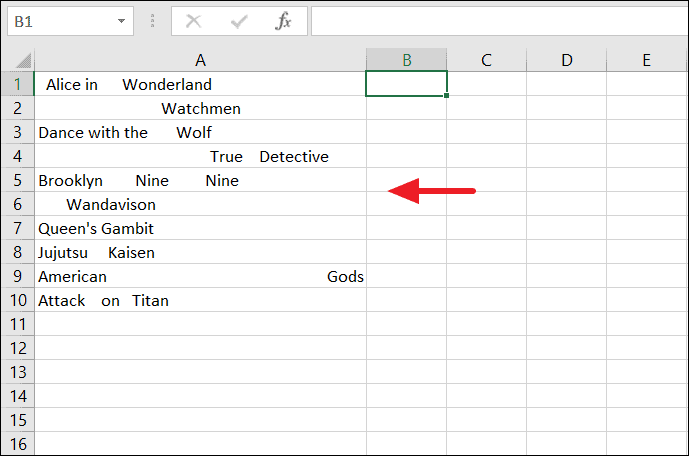Click the Enter checkmark formula bar icon

239,21
